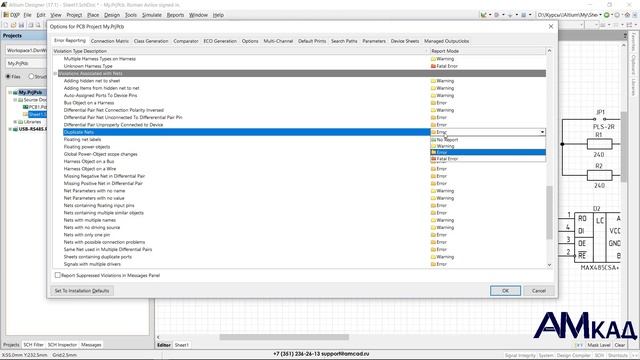The height and width of the screenshot is (360, 640).
Task: Open the document path dropdown in navigation bar
Action: [x=600, y=15]
